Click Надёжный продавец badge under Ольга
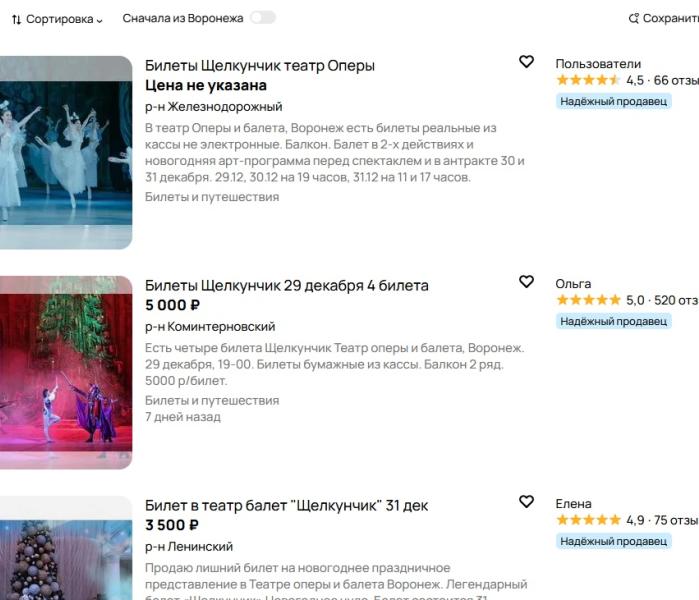 [x=613, y=321]
